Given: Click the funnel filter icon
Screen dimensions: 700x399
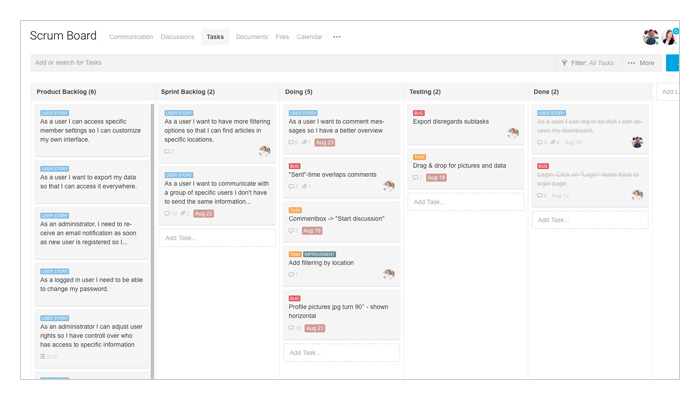Looking at the screenshot, I should point(564,63).
